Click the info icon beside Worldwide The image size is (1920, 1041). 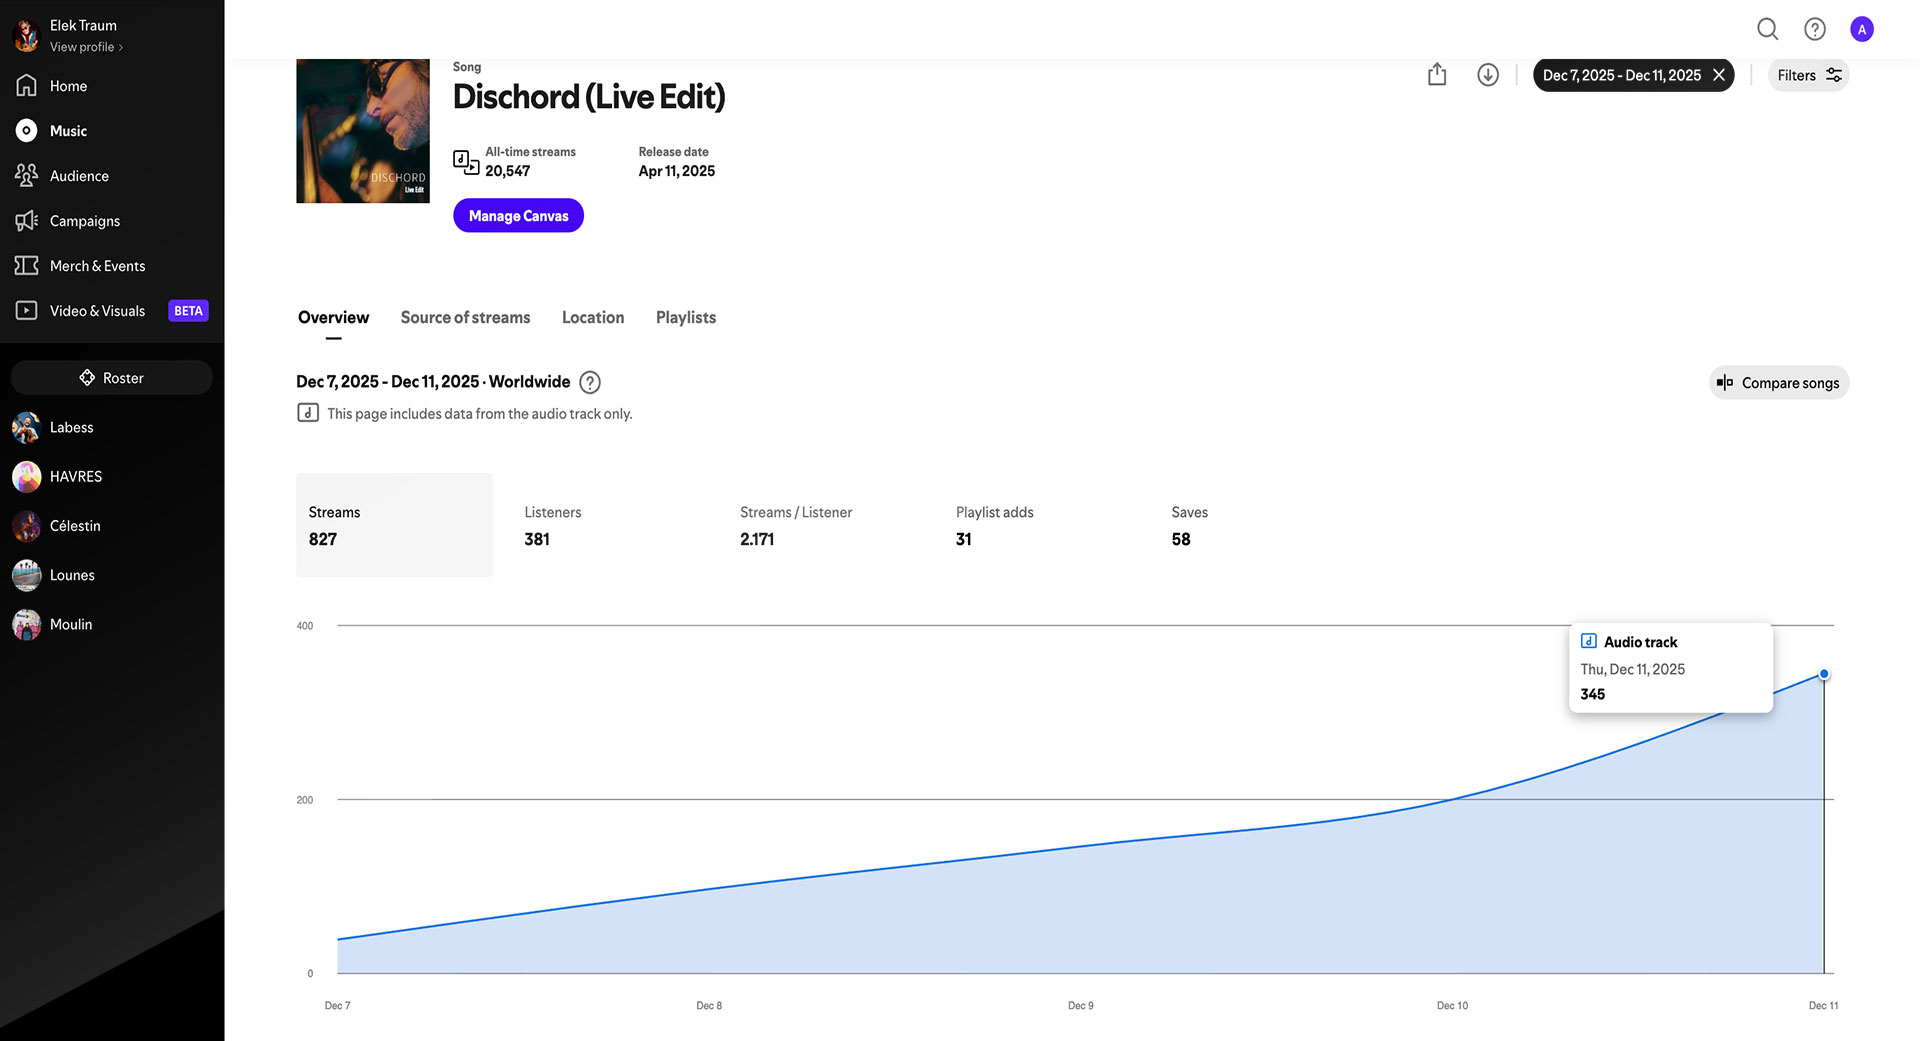click(x=590, y=382)
